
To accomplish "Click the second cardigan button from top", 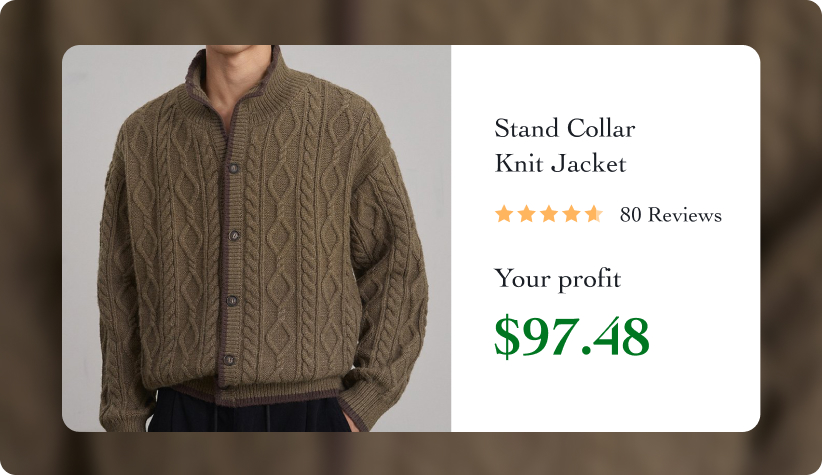I will pyautogui.click(x=234, y=235).
